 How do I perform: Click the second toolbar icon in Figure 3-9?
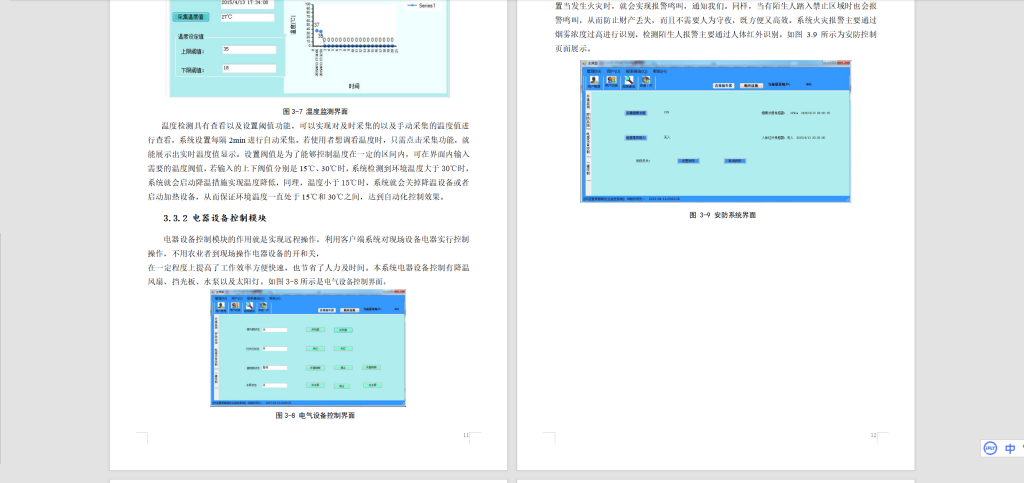[x=611, y=82]
